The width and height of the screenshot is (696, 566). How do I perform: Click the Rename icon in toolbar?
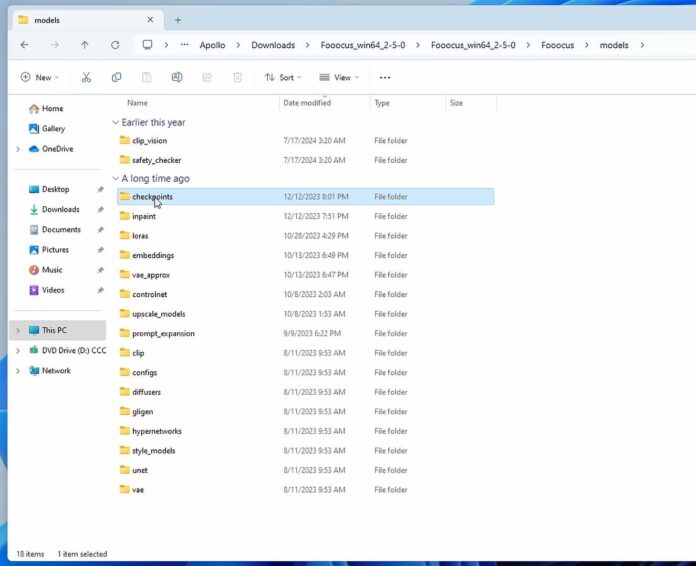(177, 78)
